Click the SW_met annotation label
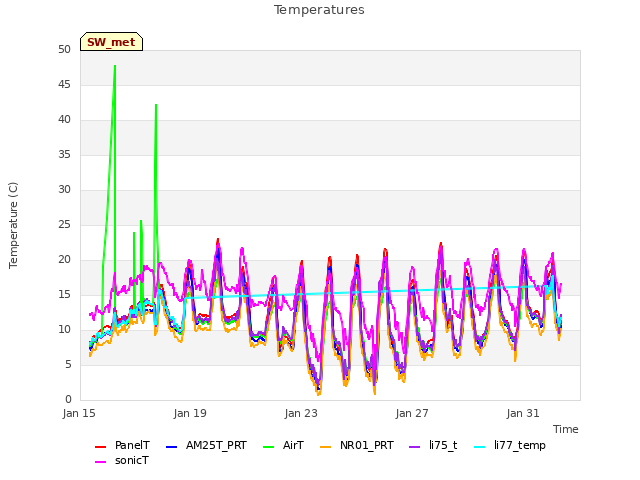Image resolution: width=640 pixels, height=480 pixels. tap(111, 42)
